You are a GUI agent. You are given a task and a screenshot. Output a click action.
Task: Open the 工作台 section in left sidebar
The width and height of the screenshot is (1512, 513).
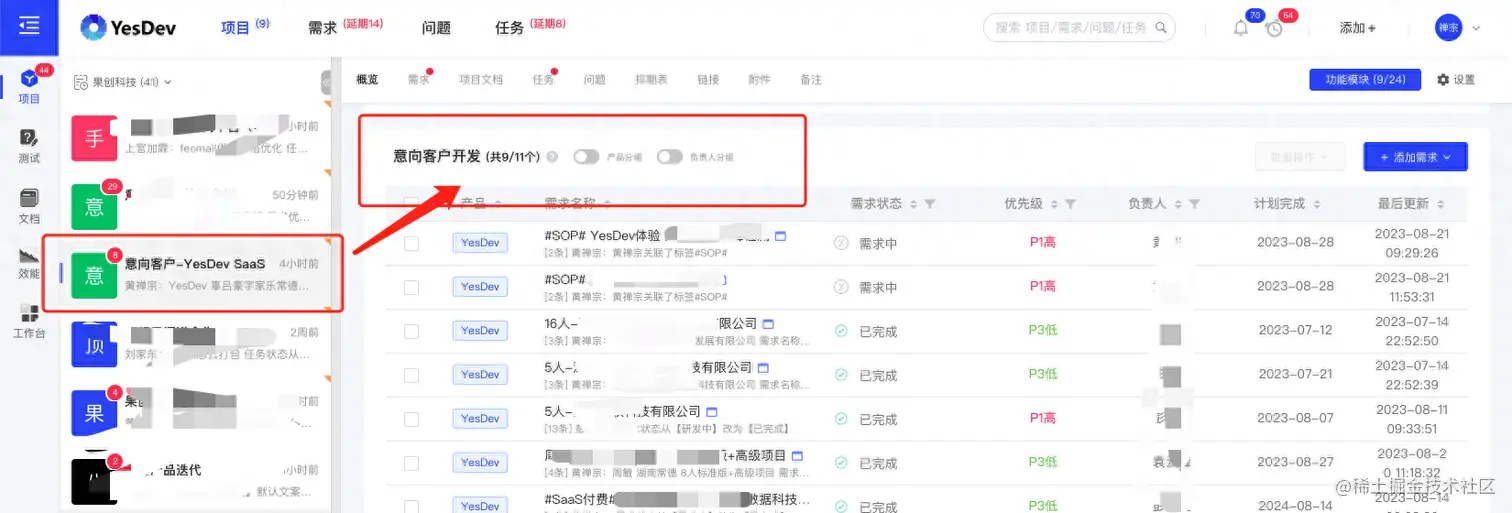[29, 322]
